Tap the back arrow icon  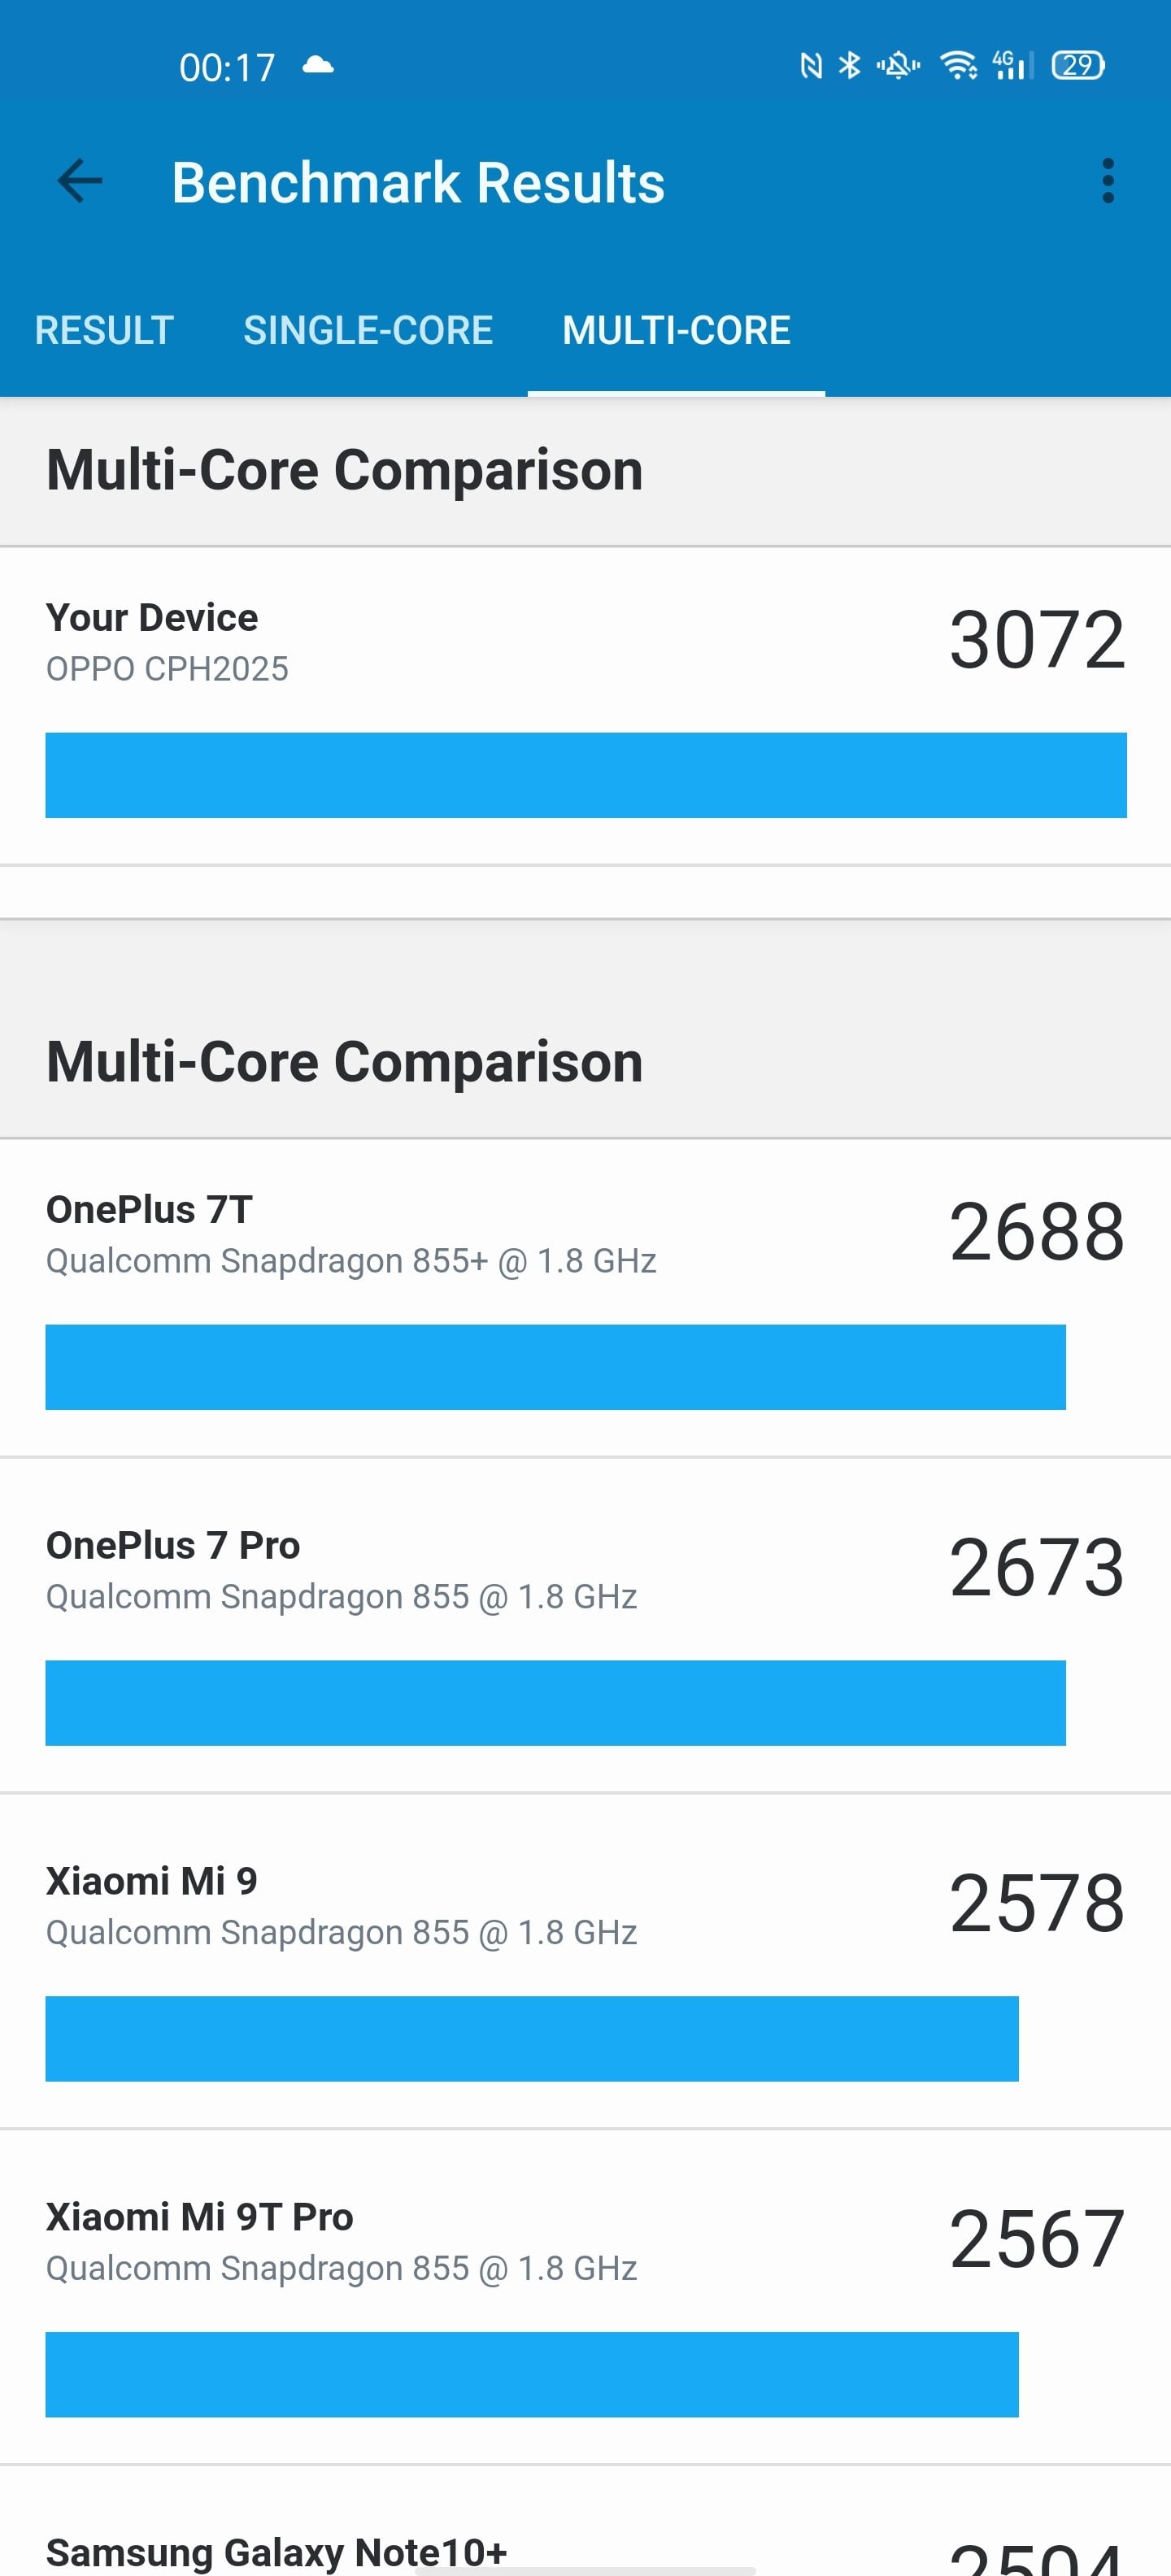pyautogui.click(x=80, y=181)
